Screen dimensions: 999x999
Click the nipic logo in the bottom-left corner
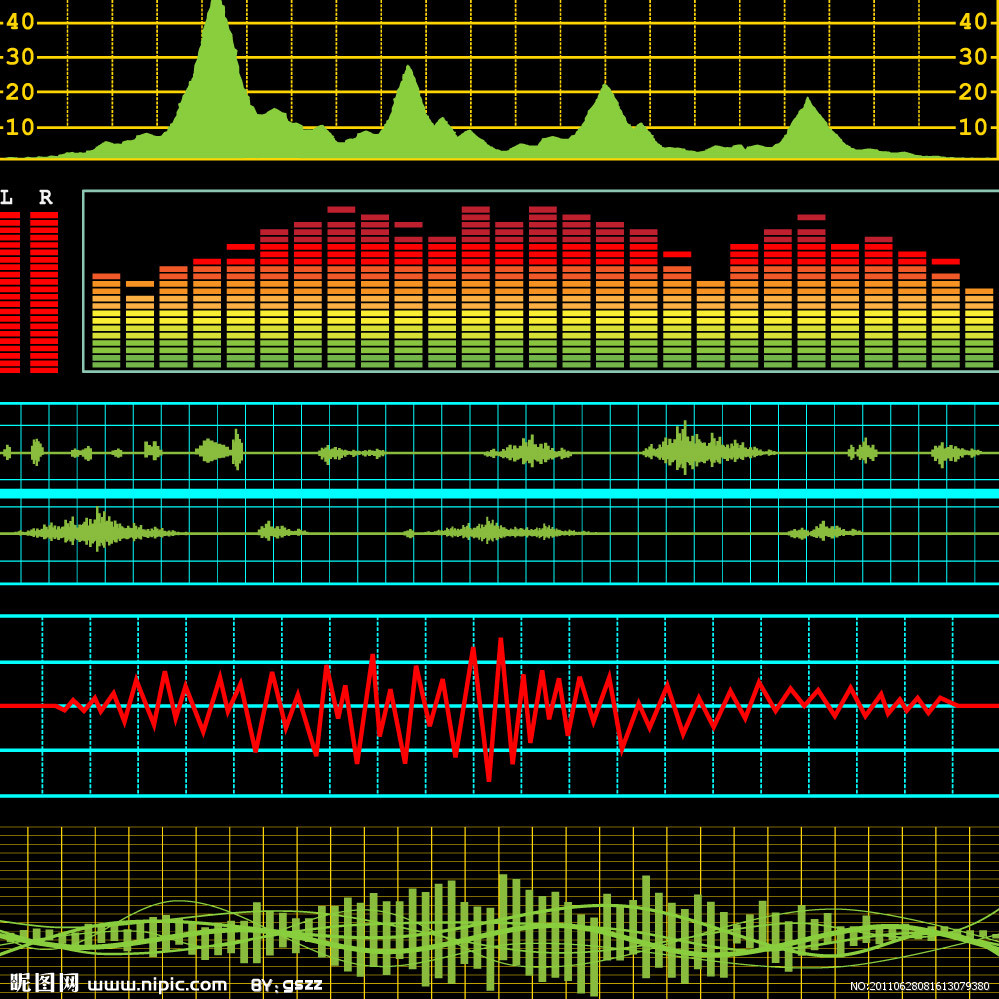pyautogui.click(x=44, y=983)
